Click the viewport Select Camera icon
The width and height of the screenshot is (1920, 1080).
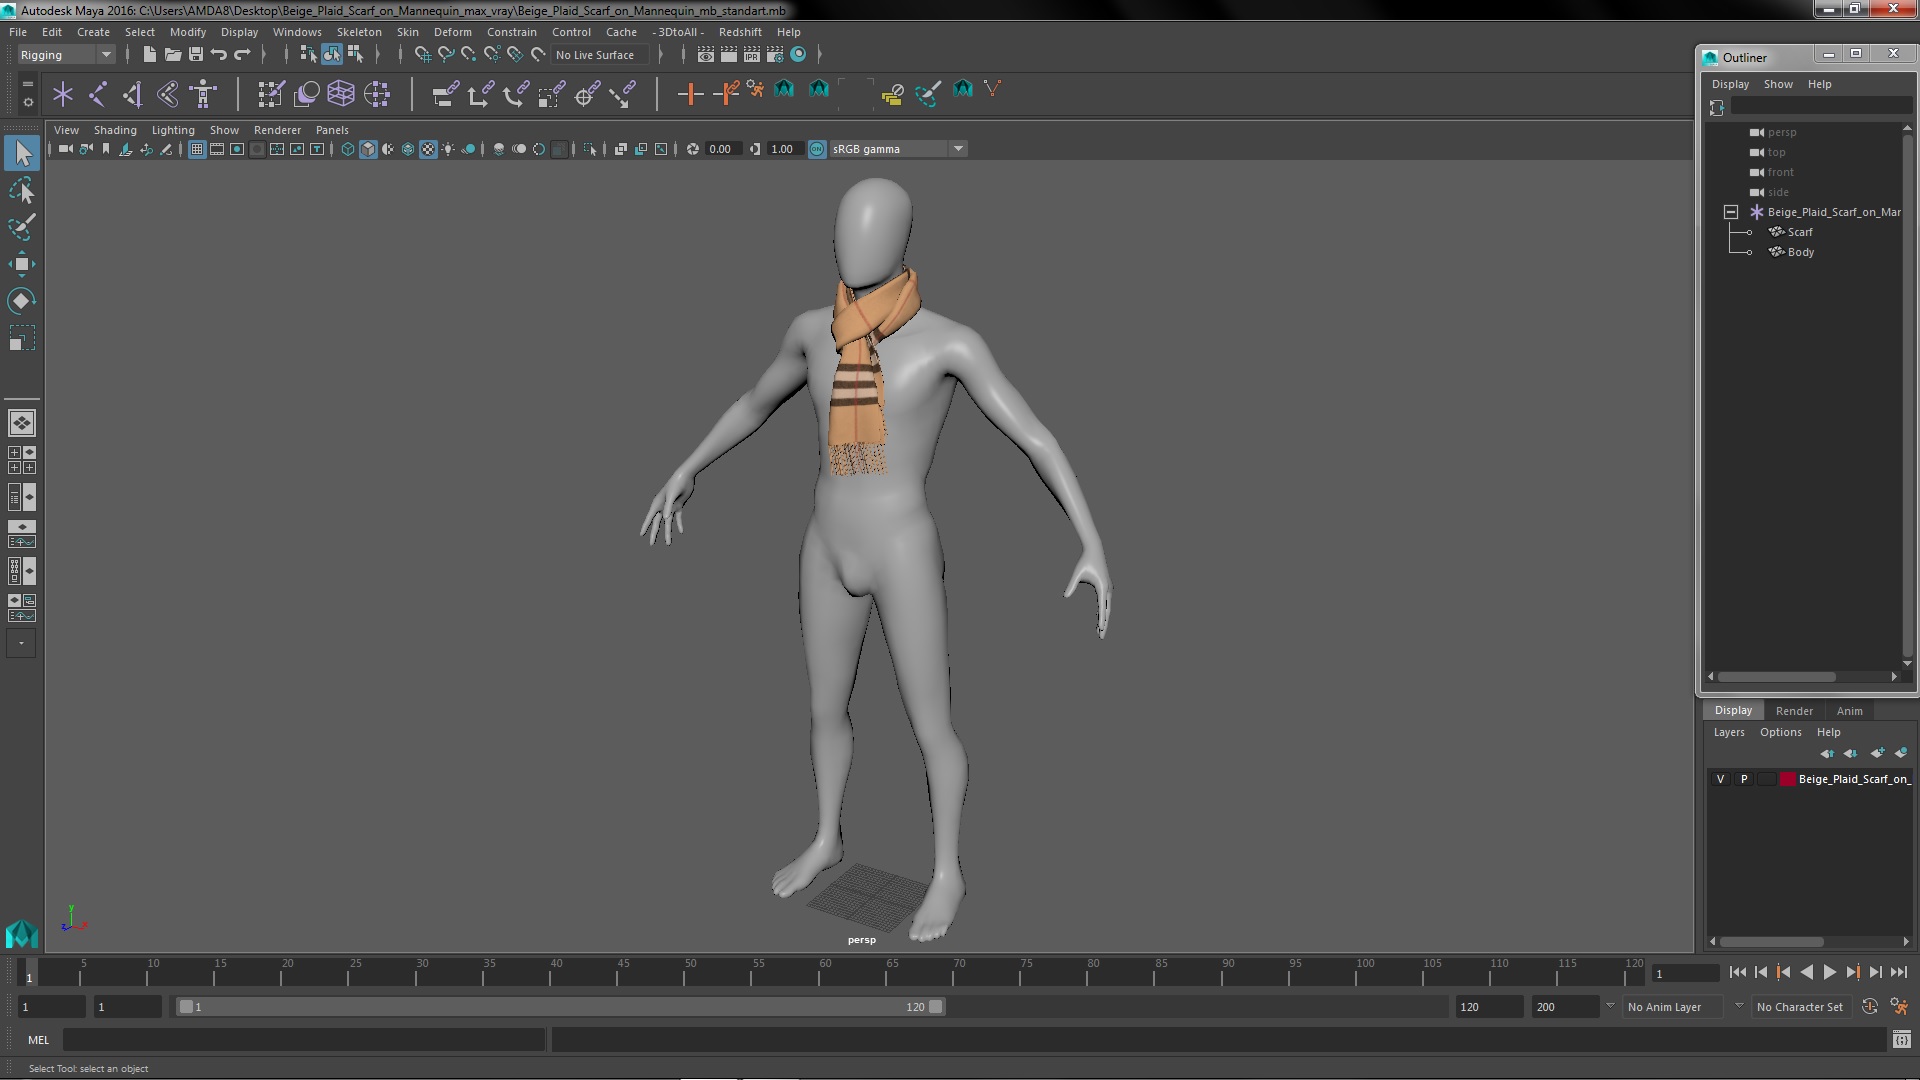click(x=65, y=149)
